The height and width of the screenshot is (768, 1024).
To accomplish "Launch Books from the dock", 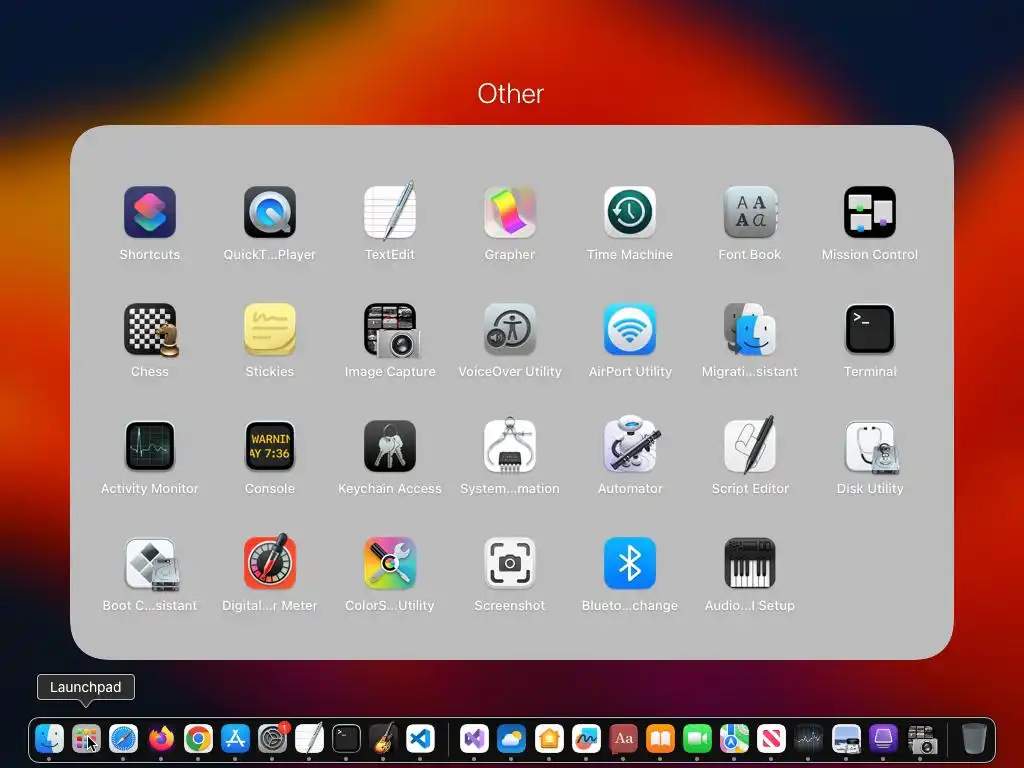I will click(660, 739).
